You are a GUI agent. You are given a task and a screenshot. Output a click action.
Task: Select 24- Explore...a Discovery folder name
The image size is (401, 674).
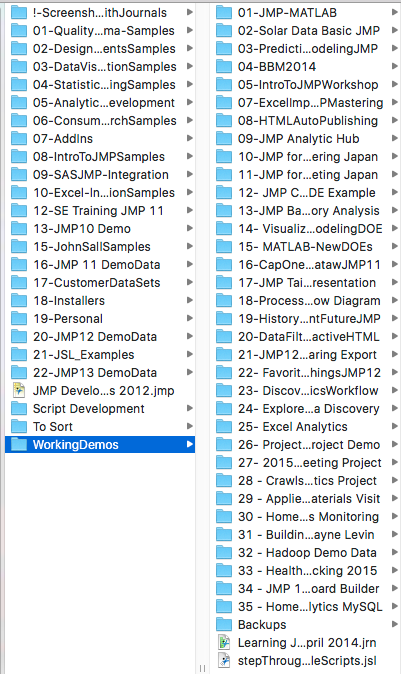coord(309,408)
